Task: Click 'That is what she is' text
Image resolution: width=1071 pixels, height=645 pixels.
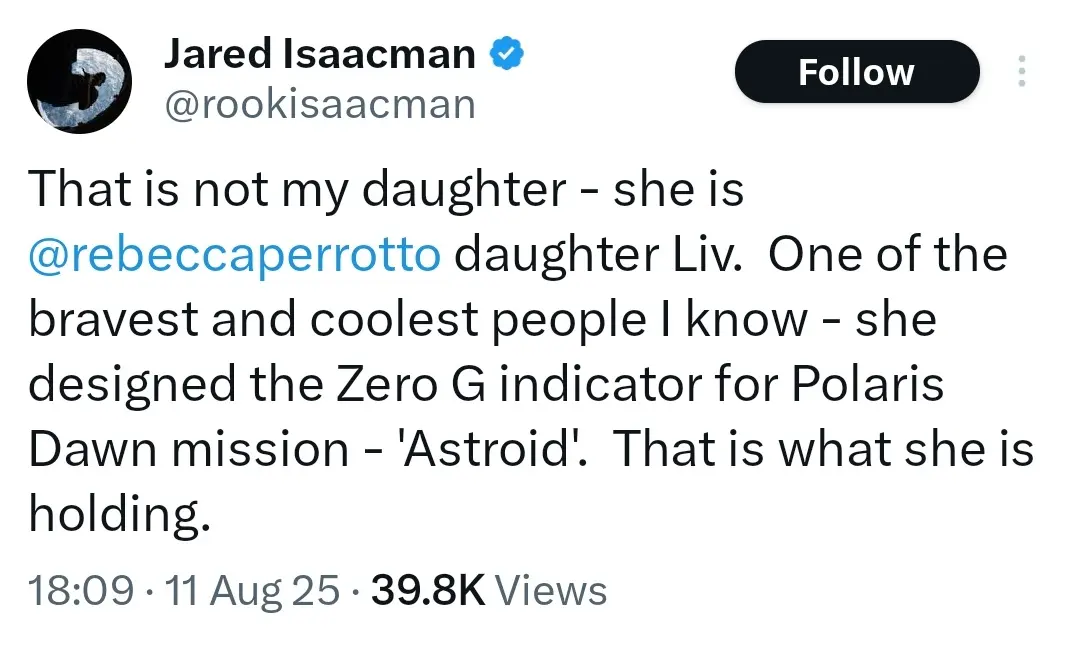Action: pos(822,450)
